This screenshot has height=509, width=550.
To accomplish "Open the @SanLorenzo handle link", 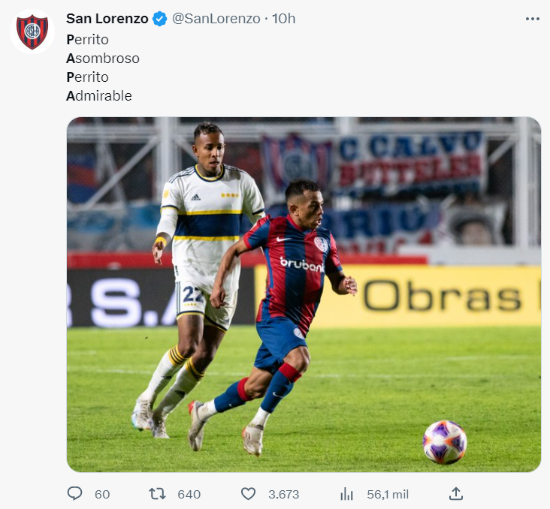I will coord(216,19).
